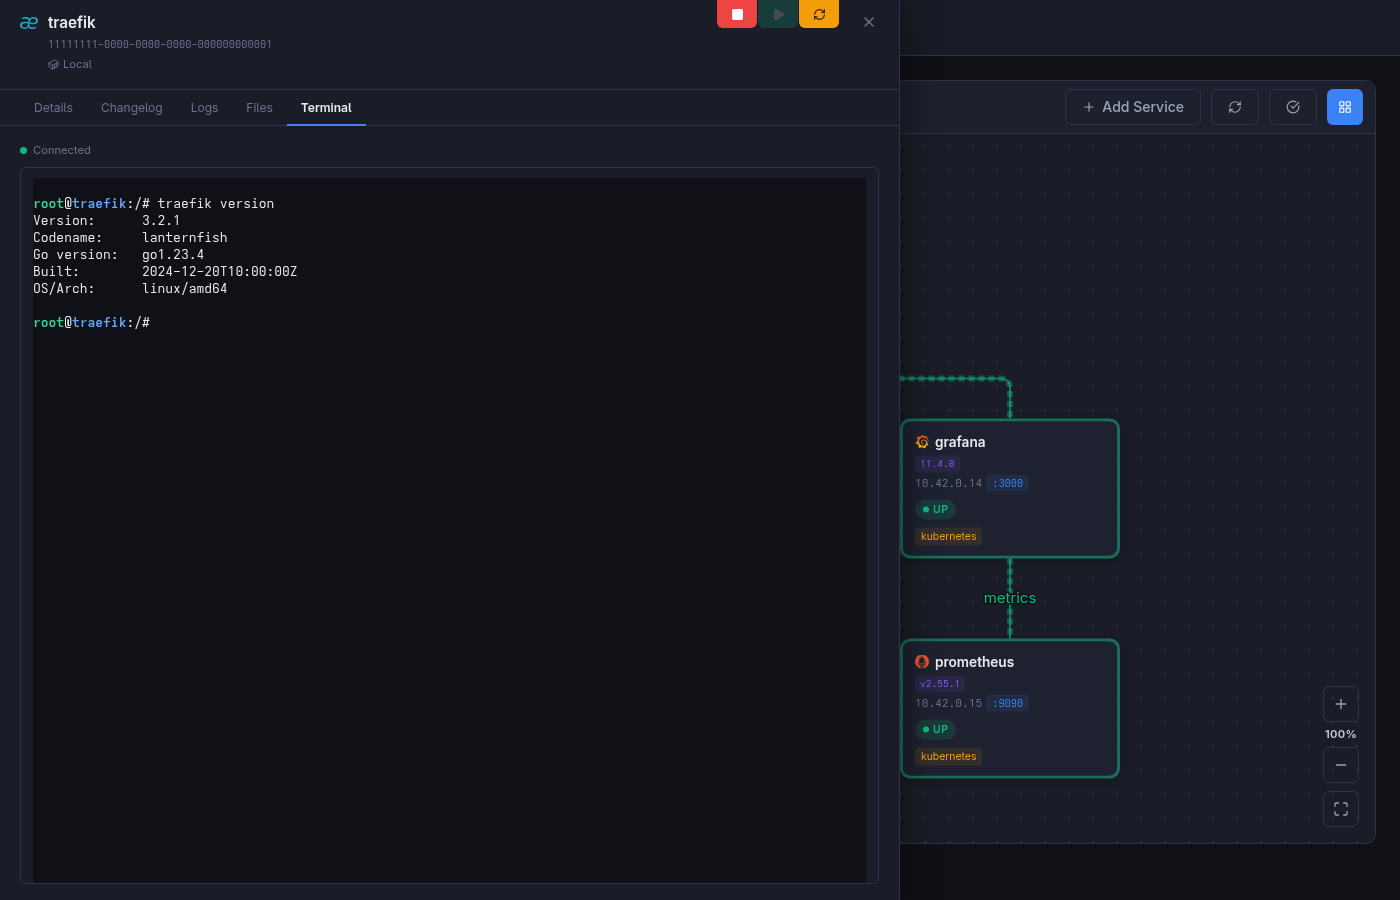Zoom in on the canvas
This screenshot has height=900, width=1400.
click(1341, 704)
